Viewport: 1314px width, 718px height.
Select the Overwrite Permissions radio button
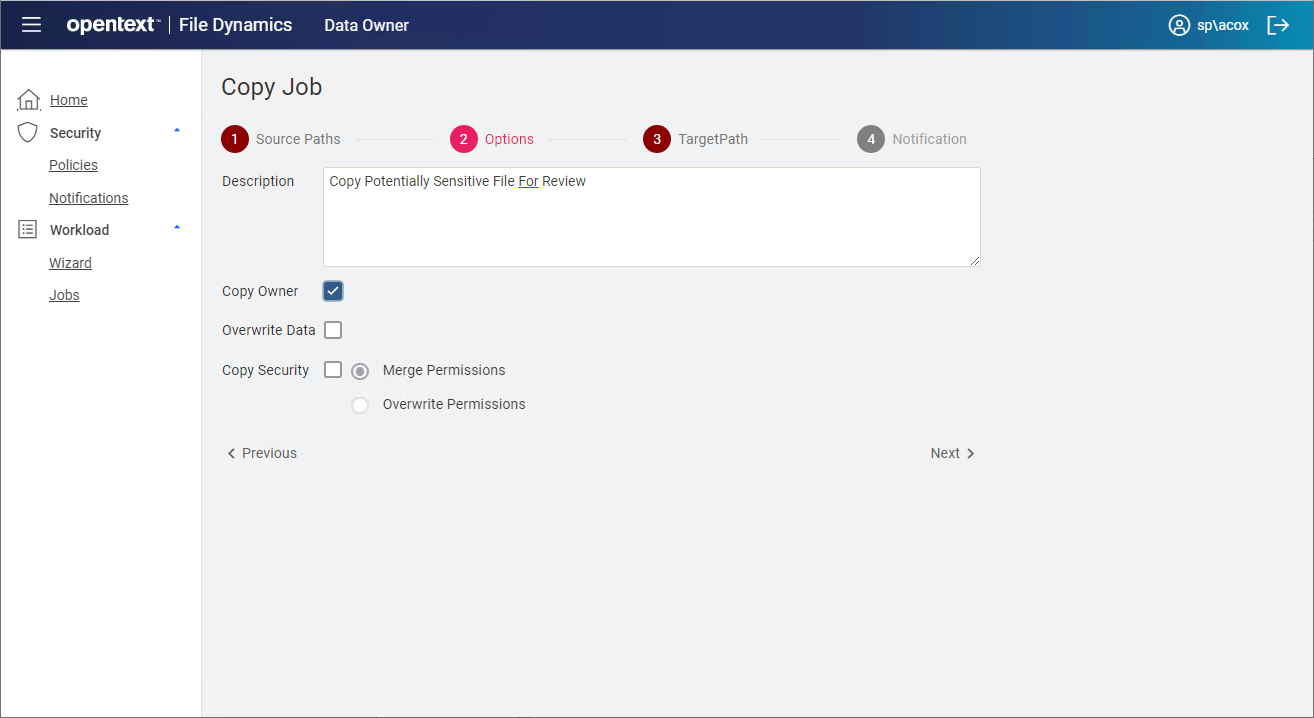(360, 405)
